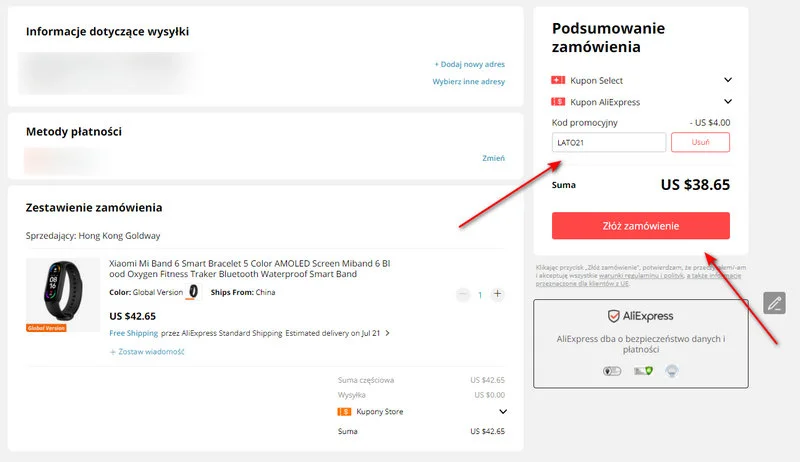Open shipping options via delivery arrow
The height and width of the screenshot is (462, 800).
pyautogui.click(x=387, y=333)
